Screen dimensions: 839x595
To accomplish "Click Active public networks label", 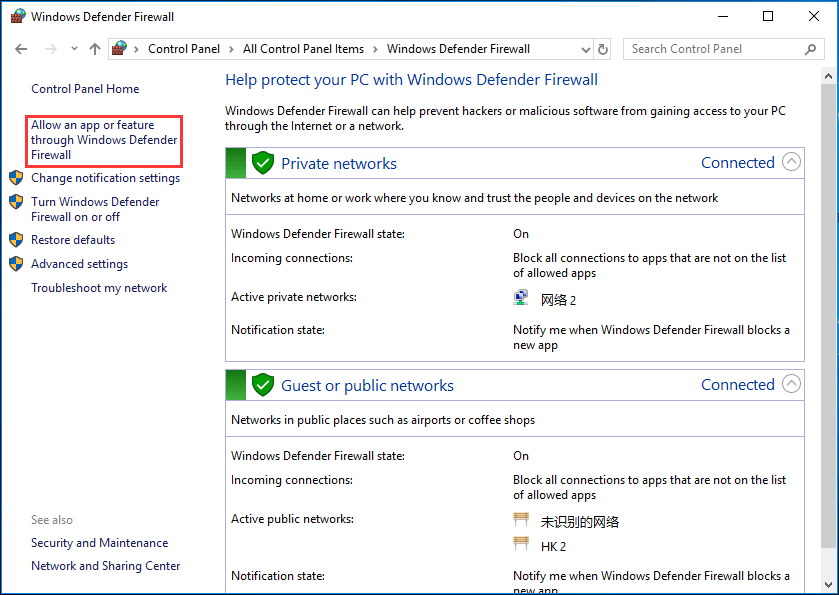I will pyautogui.click(x=292, y=519).
